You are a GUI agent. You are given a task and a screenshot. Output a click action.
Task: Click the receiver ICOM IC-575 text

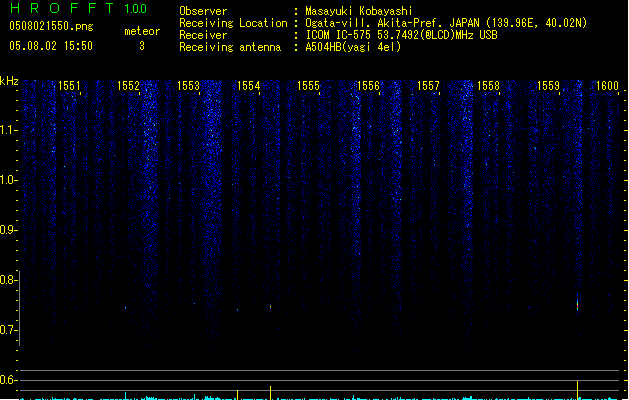tap(402, 35)
